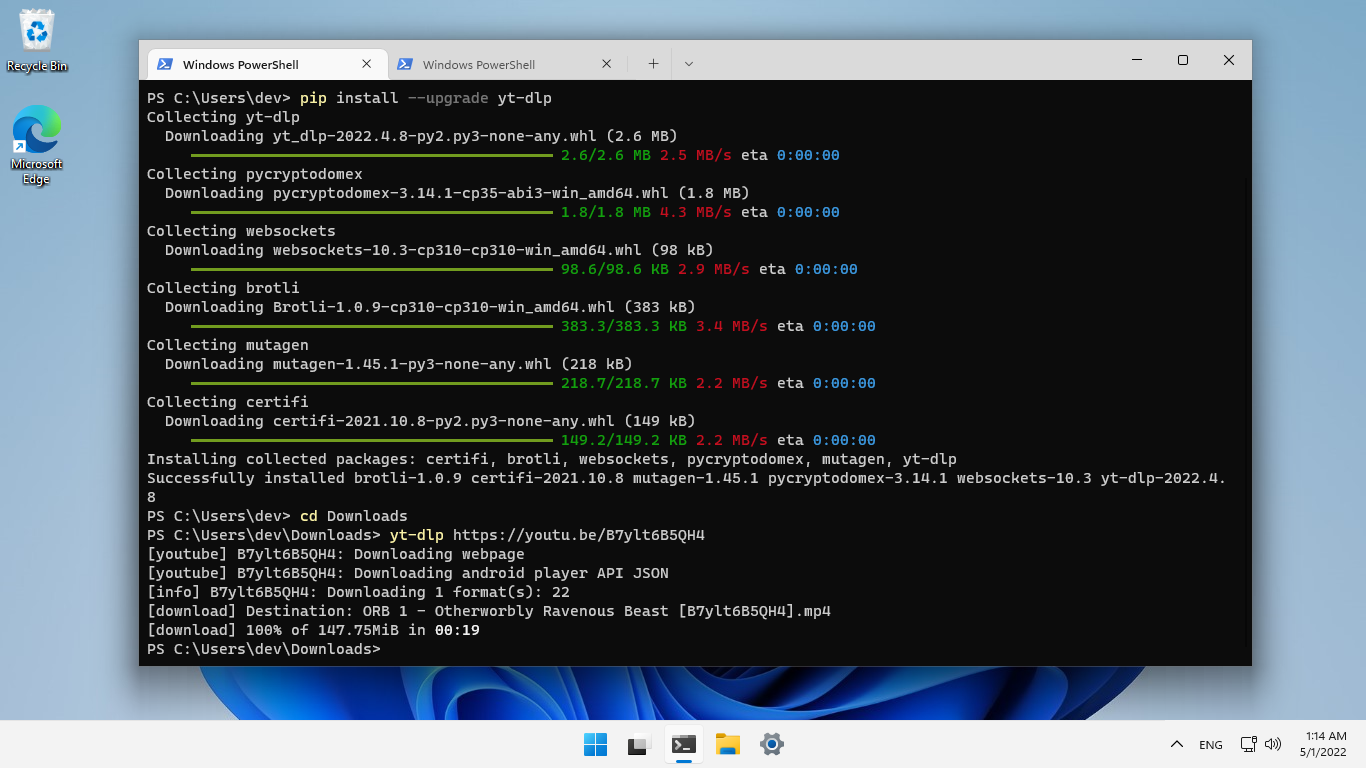This screenshot has width=1366, height=768.
Task: Open network status icon in tray
Action: pyautogui.click(x=1248, y=744)
